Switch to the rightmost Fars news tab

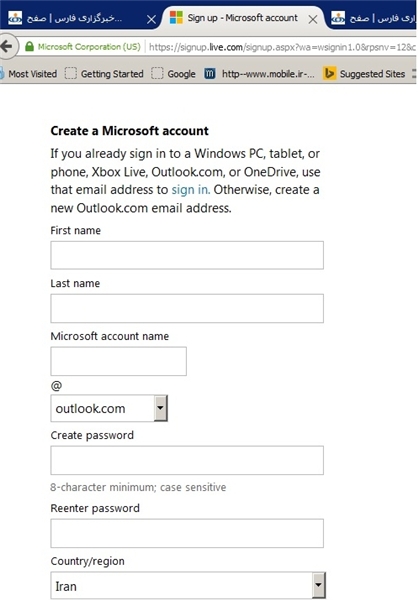372,18
